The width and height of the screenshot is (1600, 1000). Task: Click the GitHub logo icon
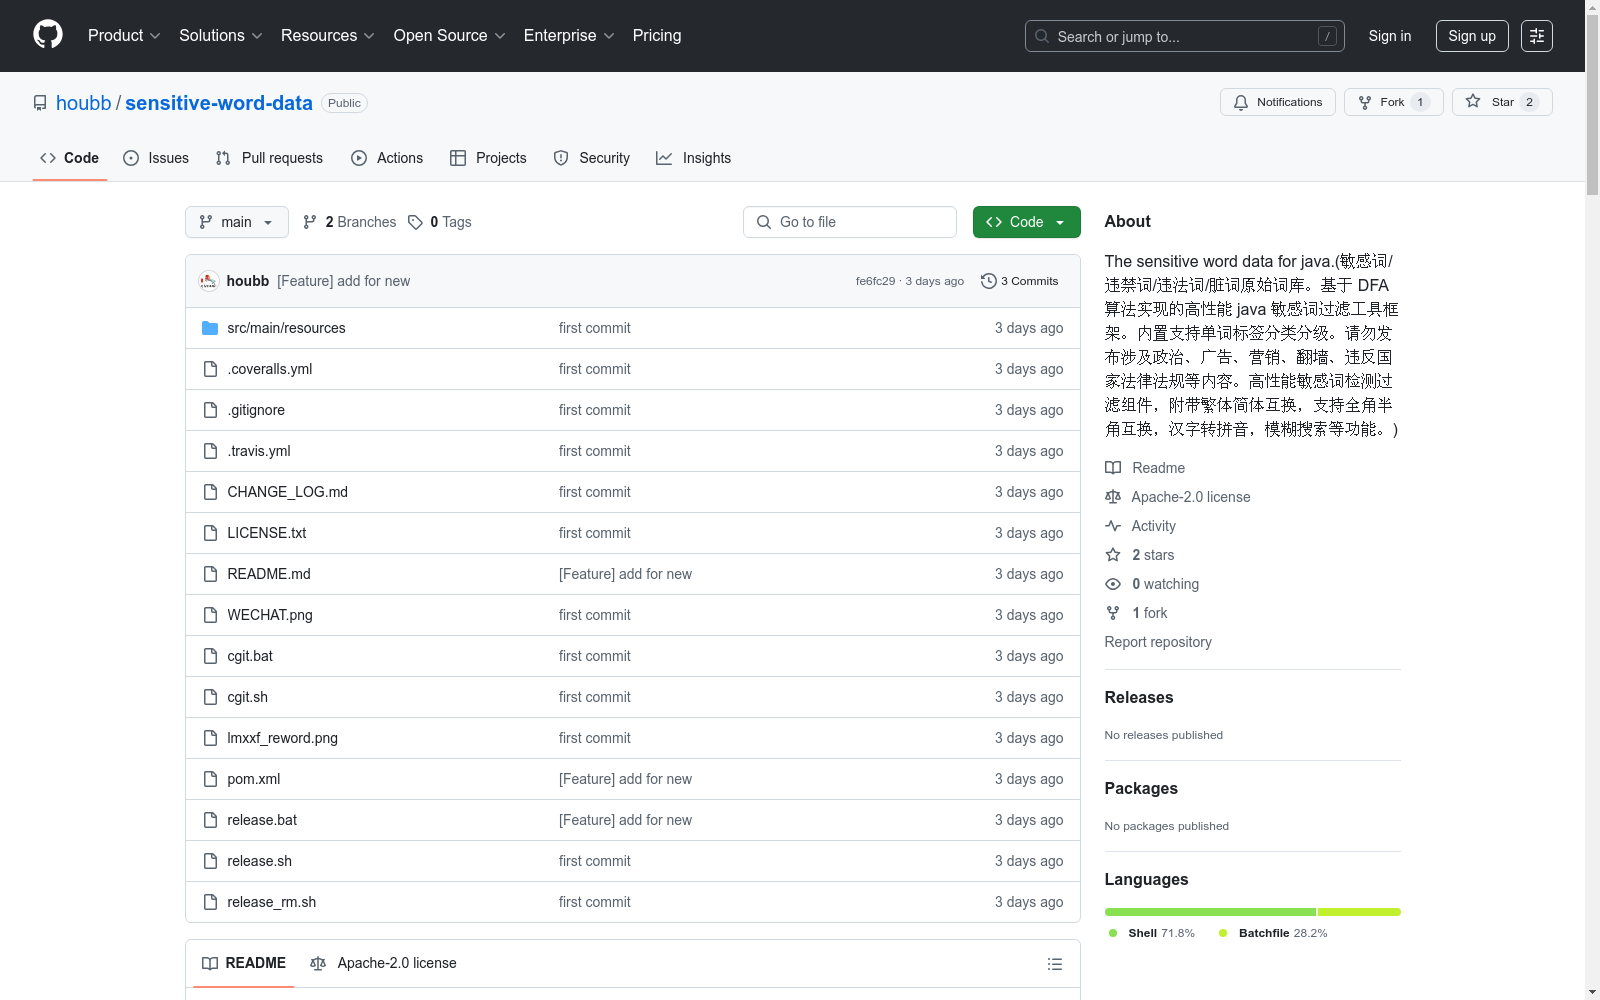click(x=48, y=35)
